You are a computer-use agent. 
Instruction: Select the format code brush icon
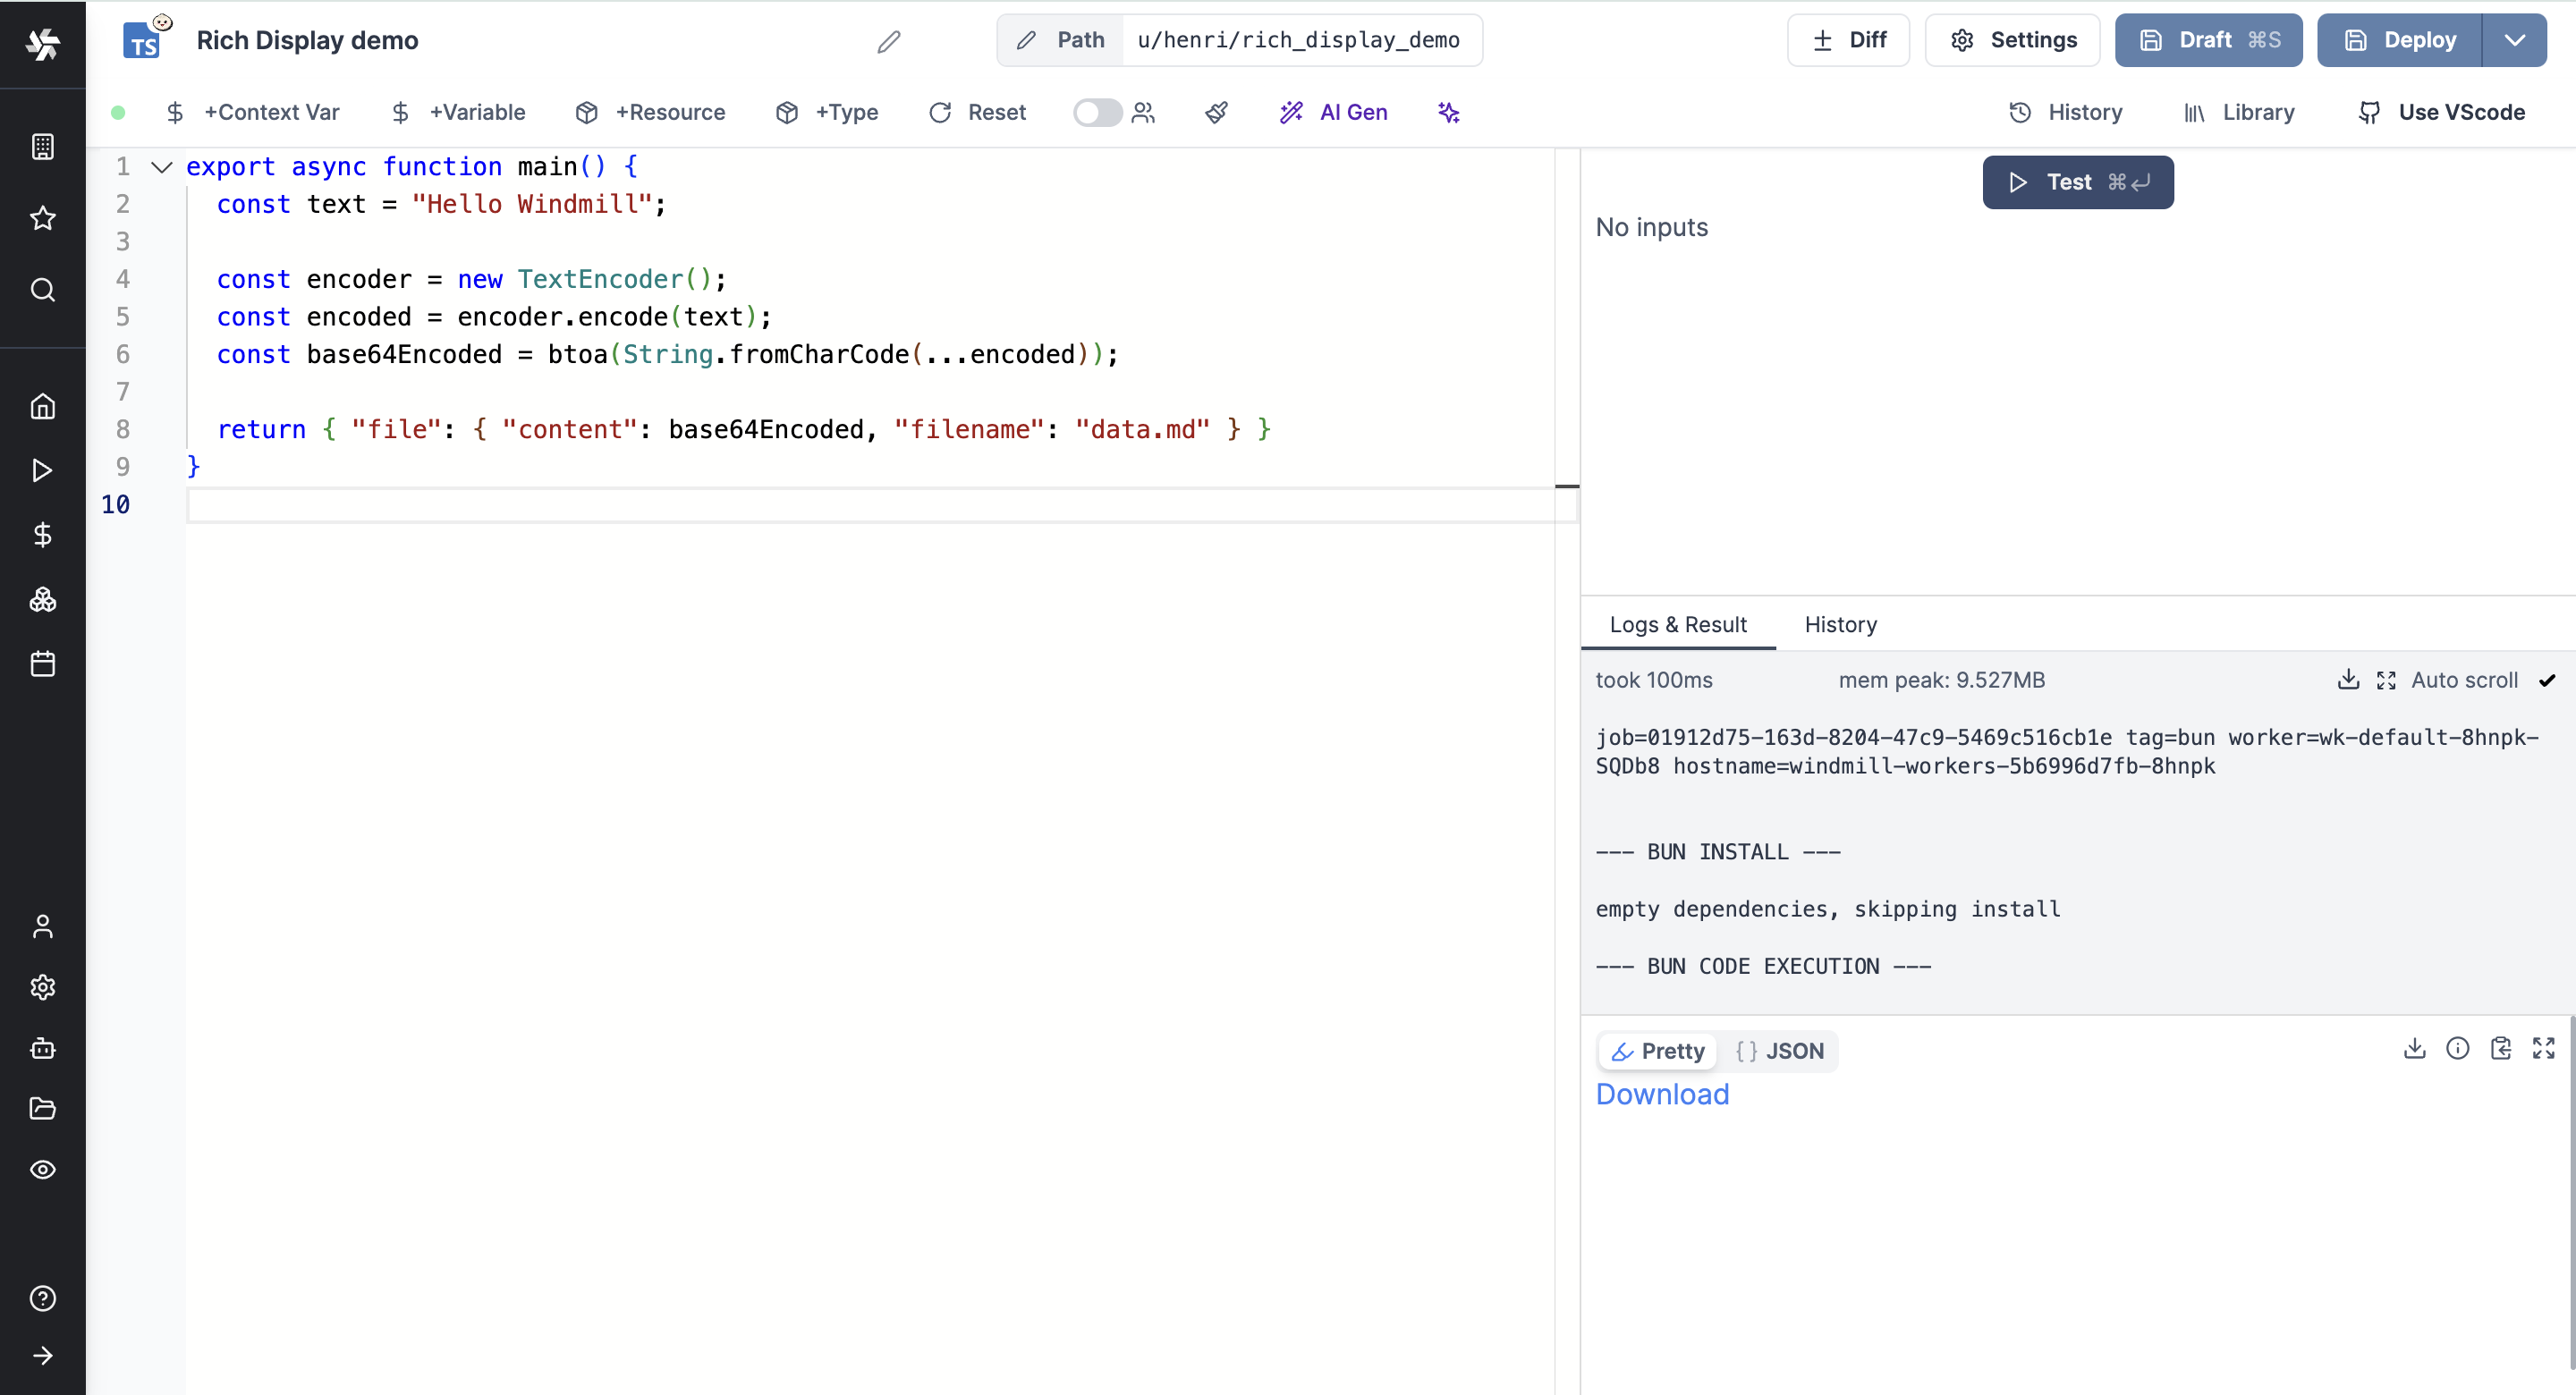coord(1216,112)
